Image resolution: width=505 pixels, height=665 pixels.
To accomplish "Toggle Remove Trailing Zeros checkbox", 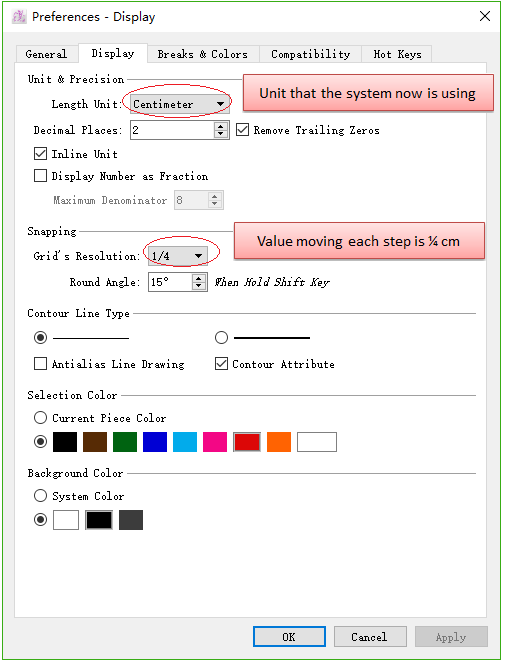I will (242, 130).
